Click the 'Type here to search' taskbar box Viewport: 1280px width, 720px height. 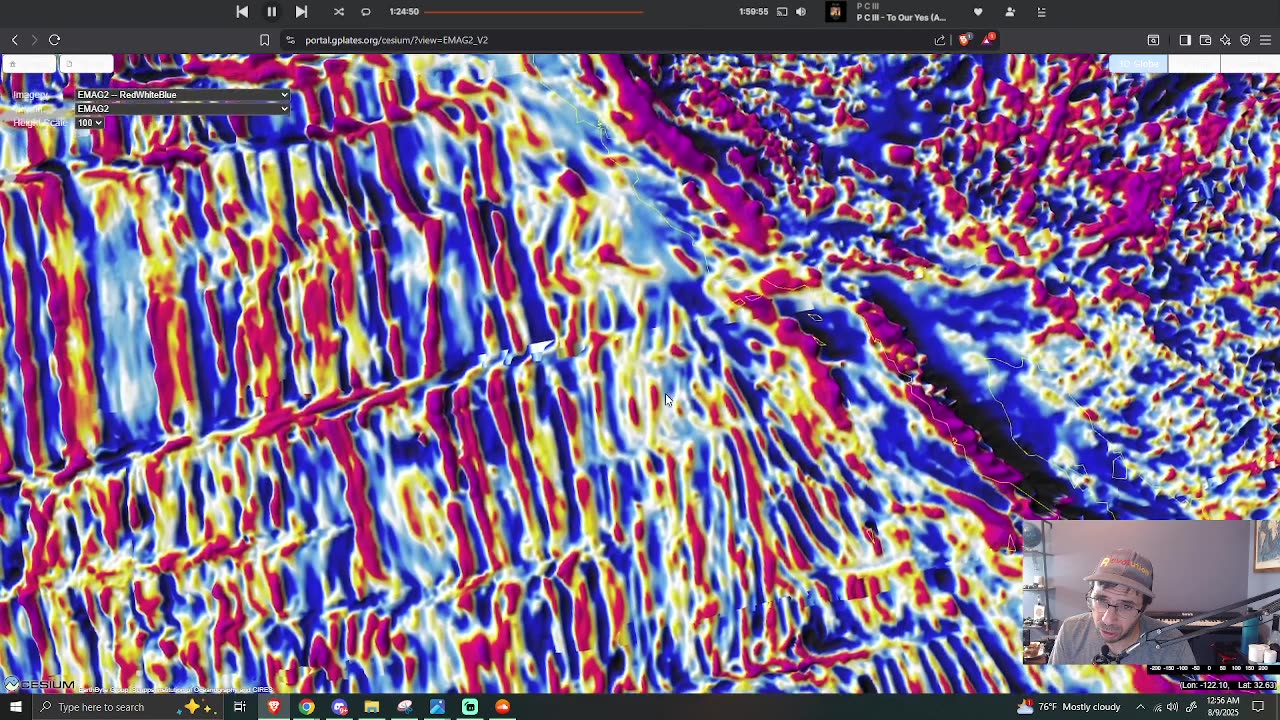click(x=128, y=707)
